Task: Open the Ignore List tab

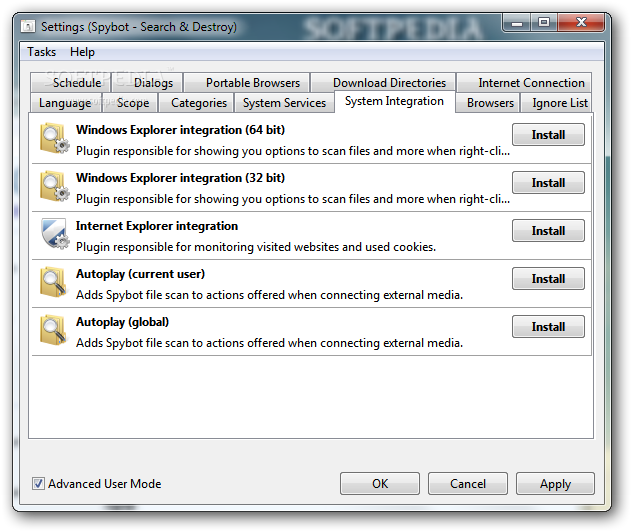Action: pos(556,103)
